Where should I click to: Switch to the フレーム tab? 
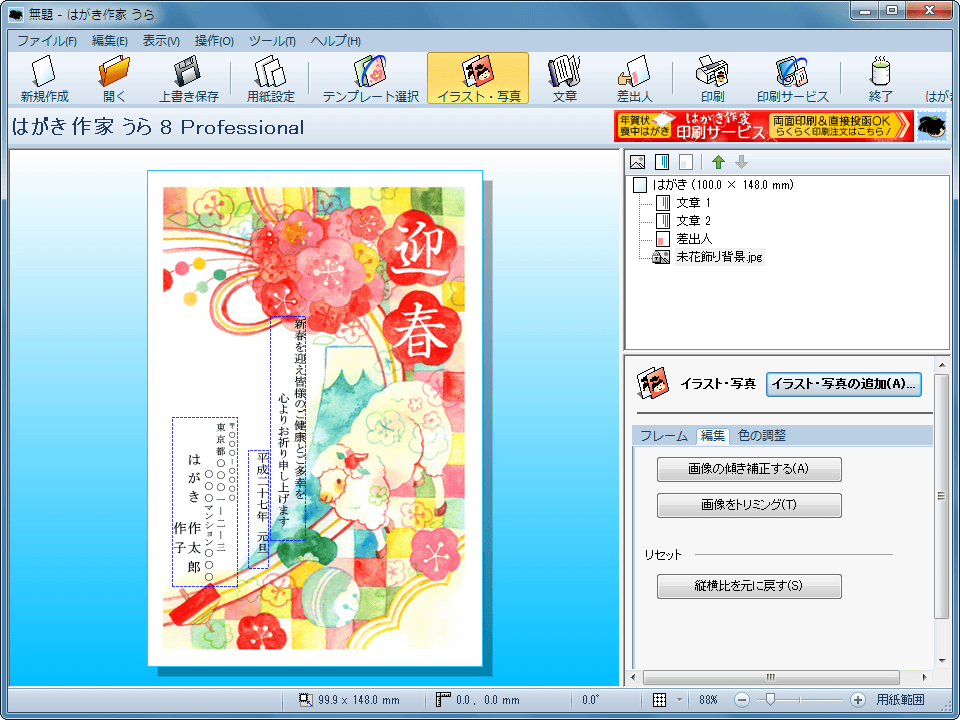[664, 436]
